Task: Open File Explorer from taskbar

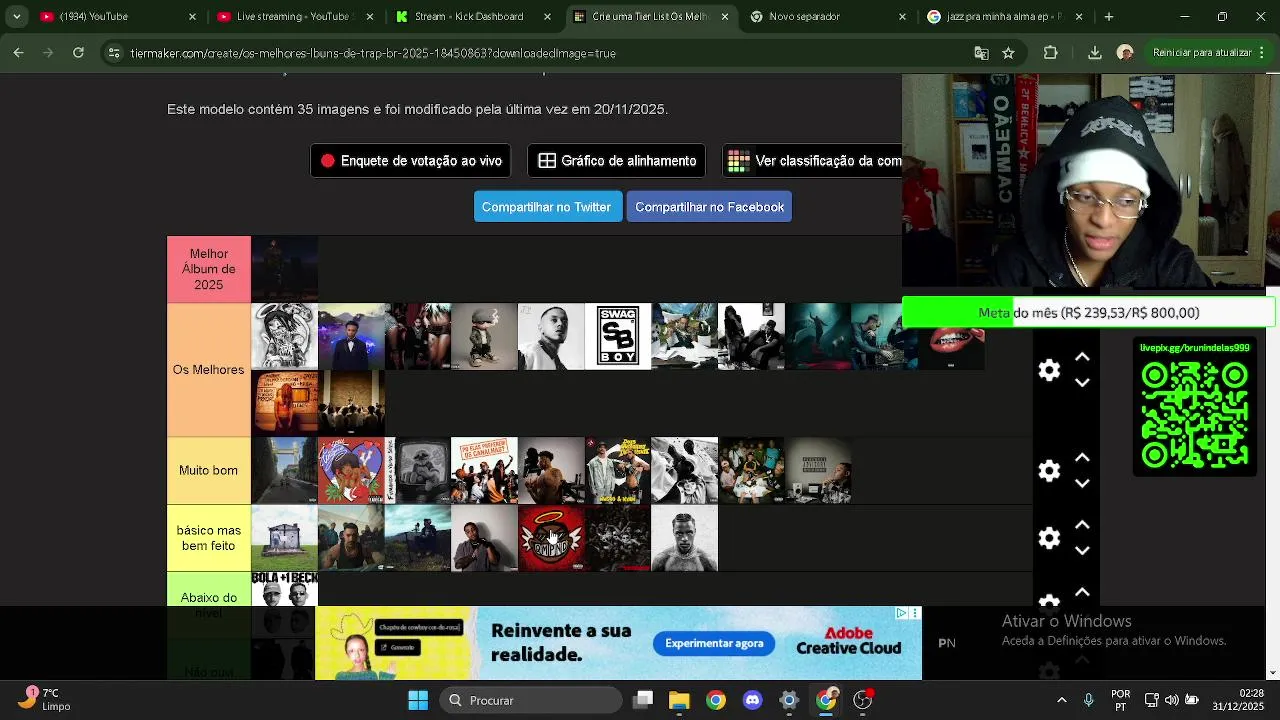Action: [679, 700]
